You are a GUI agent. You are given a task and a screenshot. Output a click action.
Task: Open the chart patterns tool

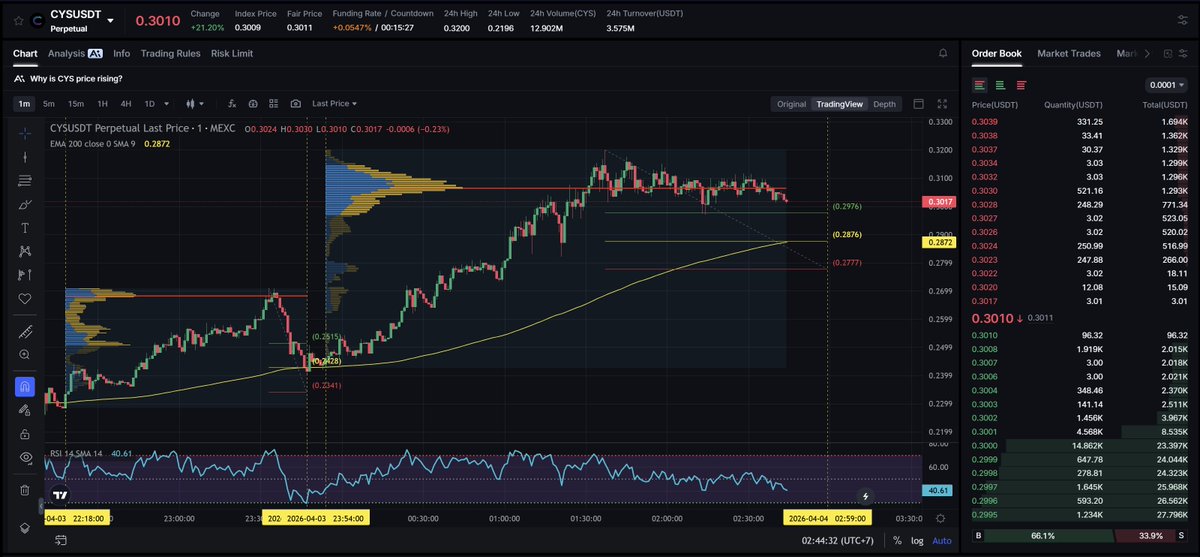(x=25, y=251)
